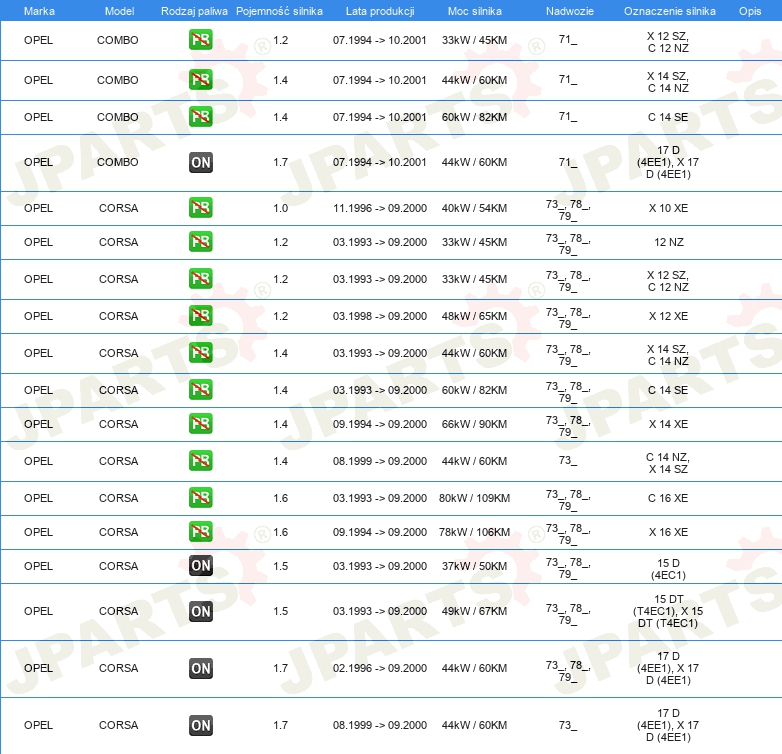Click the Nadwozie column header
Image resolution: width=782 pixels, height=754 pixels.
(570, 11)
